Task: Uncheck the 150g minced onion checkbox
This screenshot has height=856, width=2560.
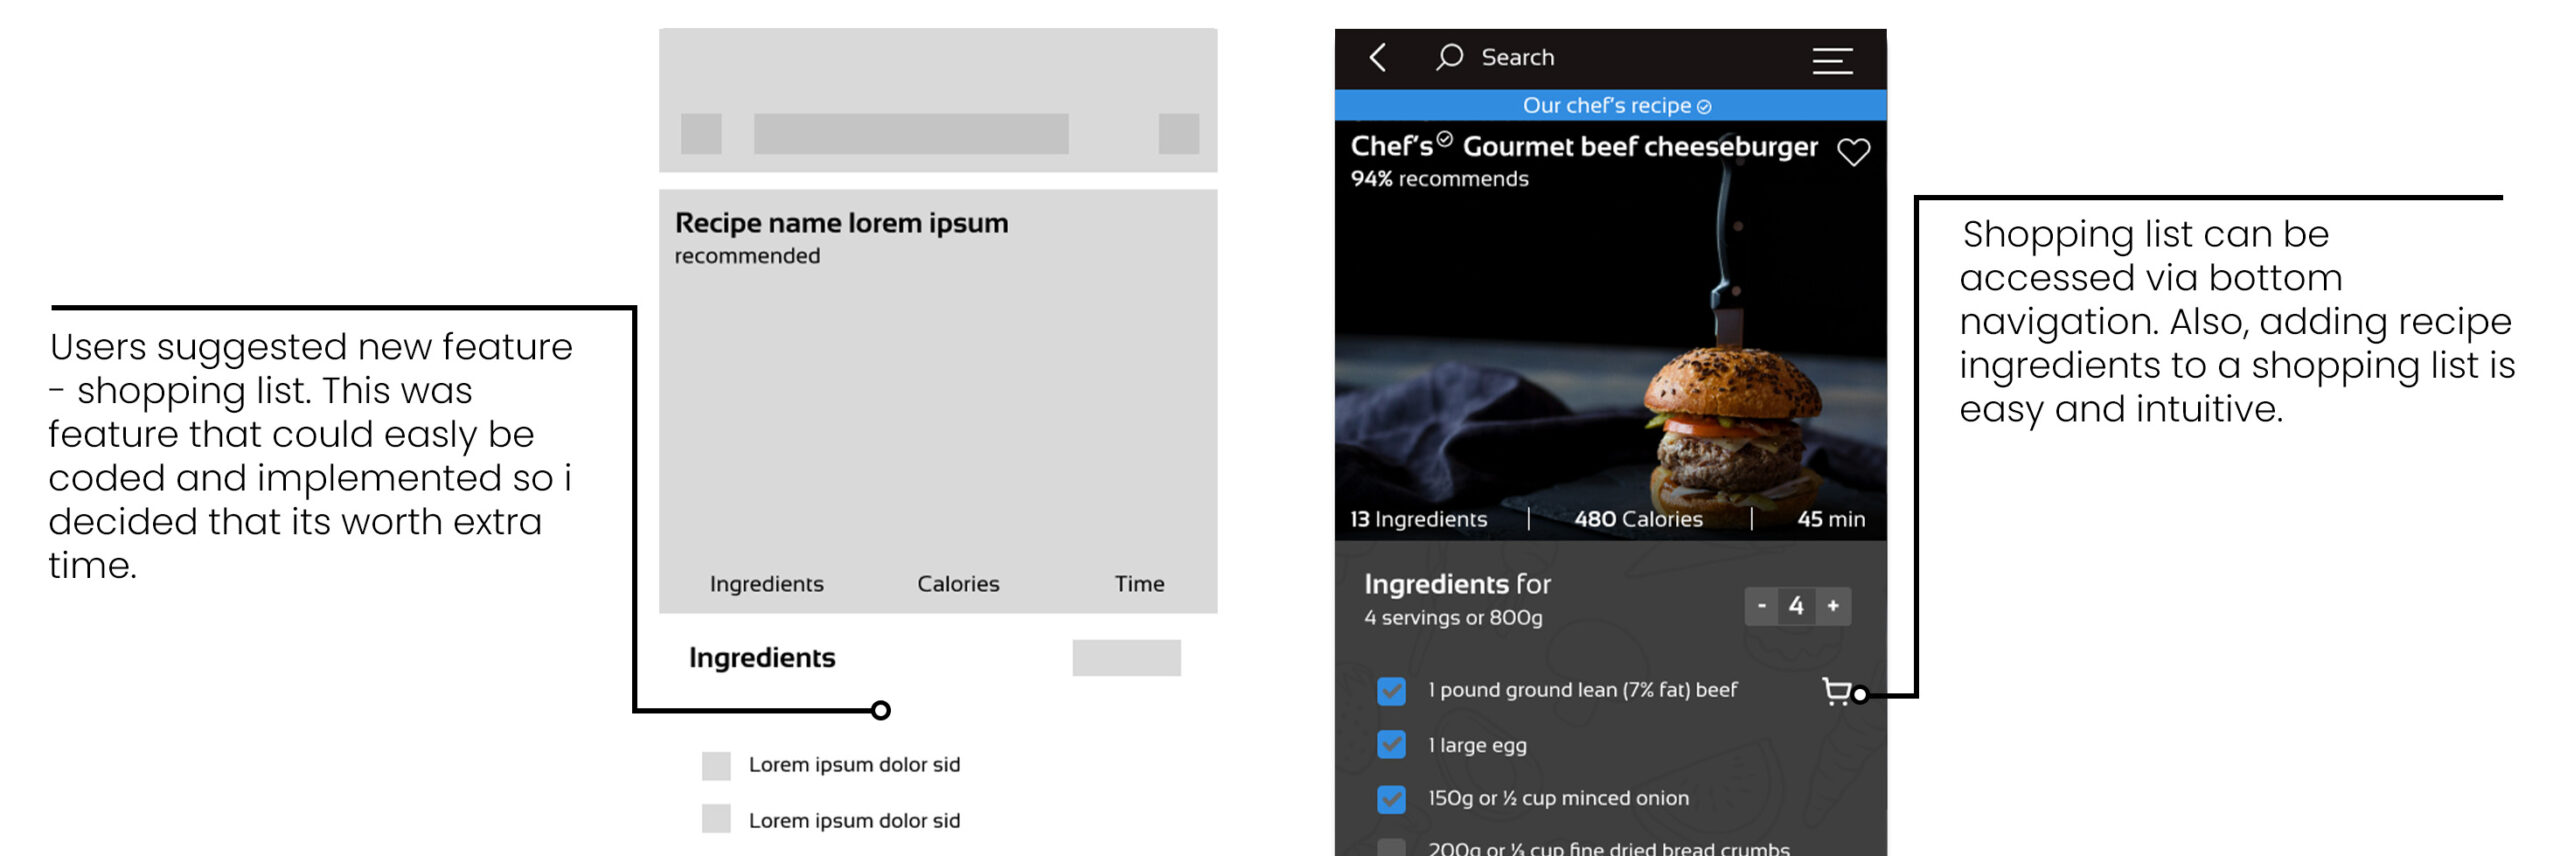Action: click(1391, 799)
